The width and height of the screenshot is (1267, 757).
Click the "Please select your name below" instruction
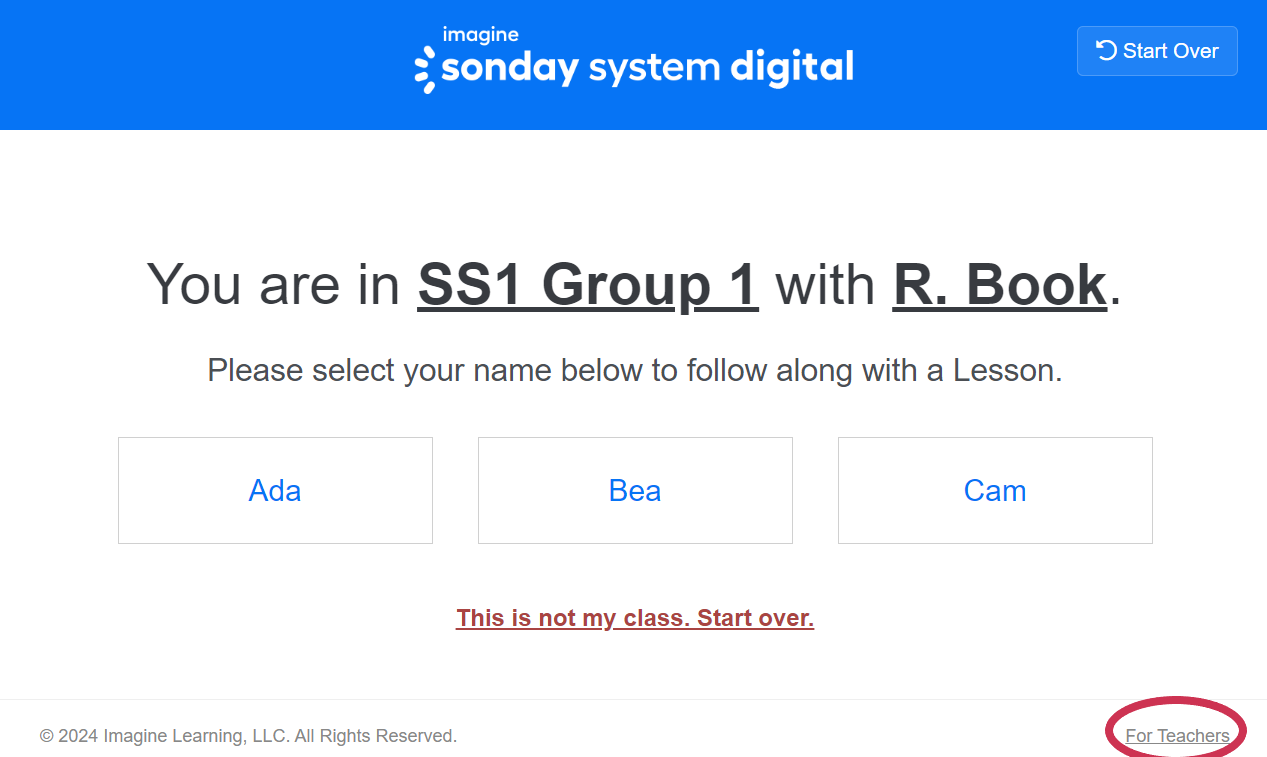(634, 371)
